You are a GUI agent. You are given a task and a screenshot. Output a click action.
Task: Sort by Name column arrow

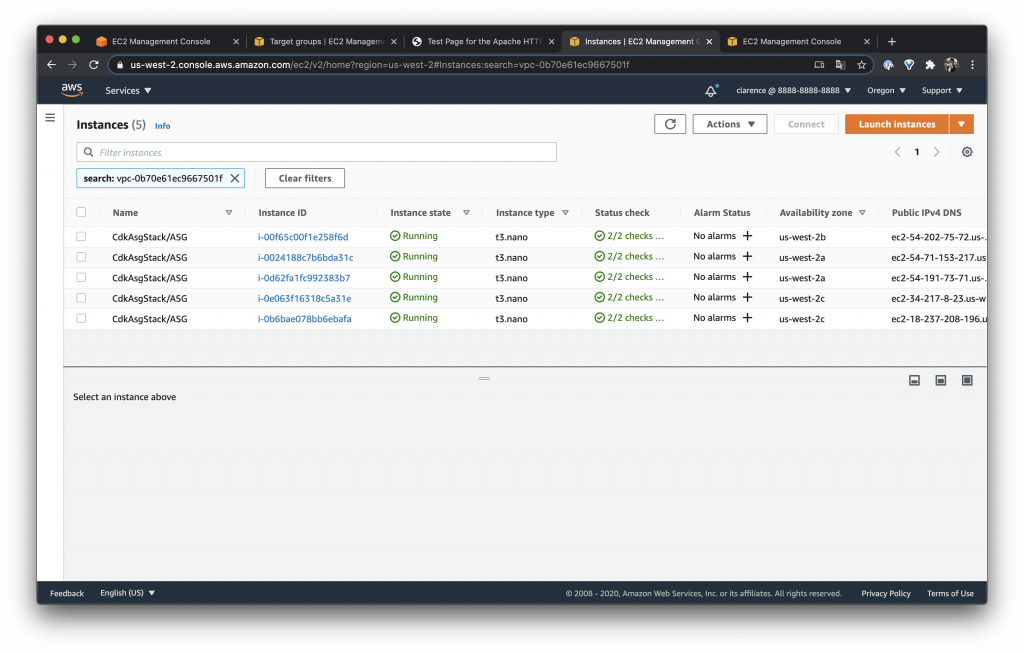click(x=229, y=213)
